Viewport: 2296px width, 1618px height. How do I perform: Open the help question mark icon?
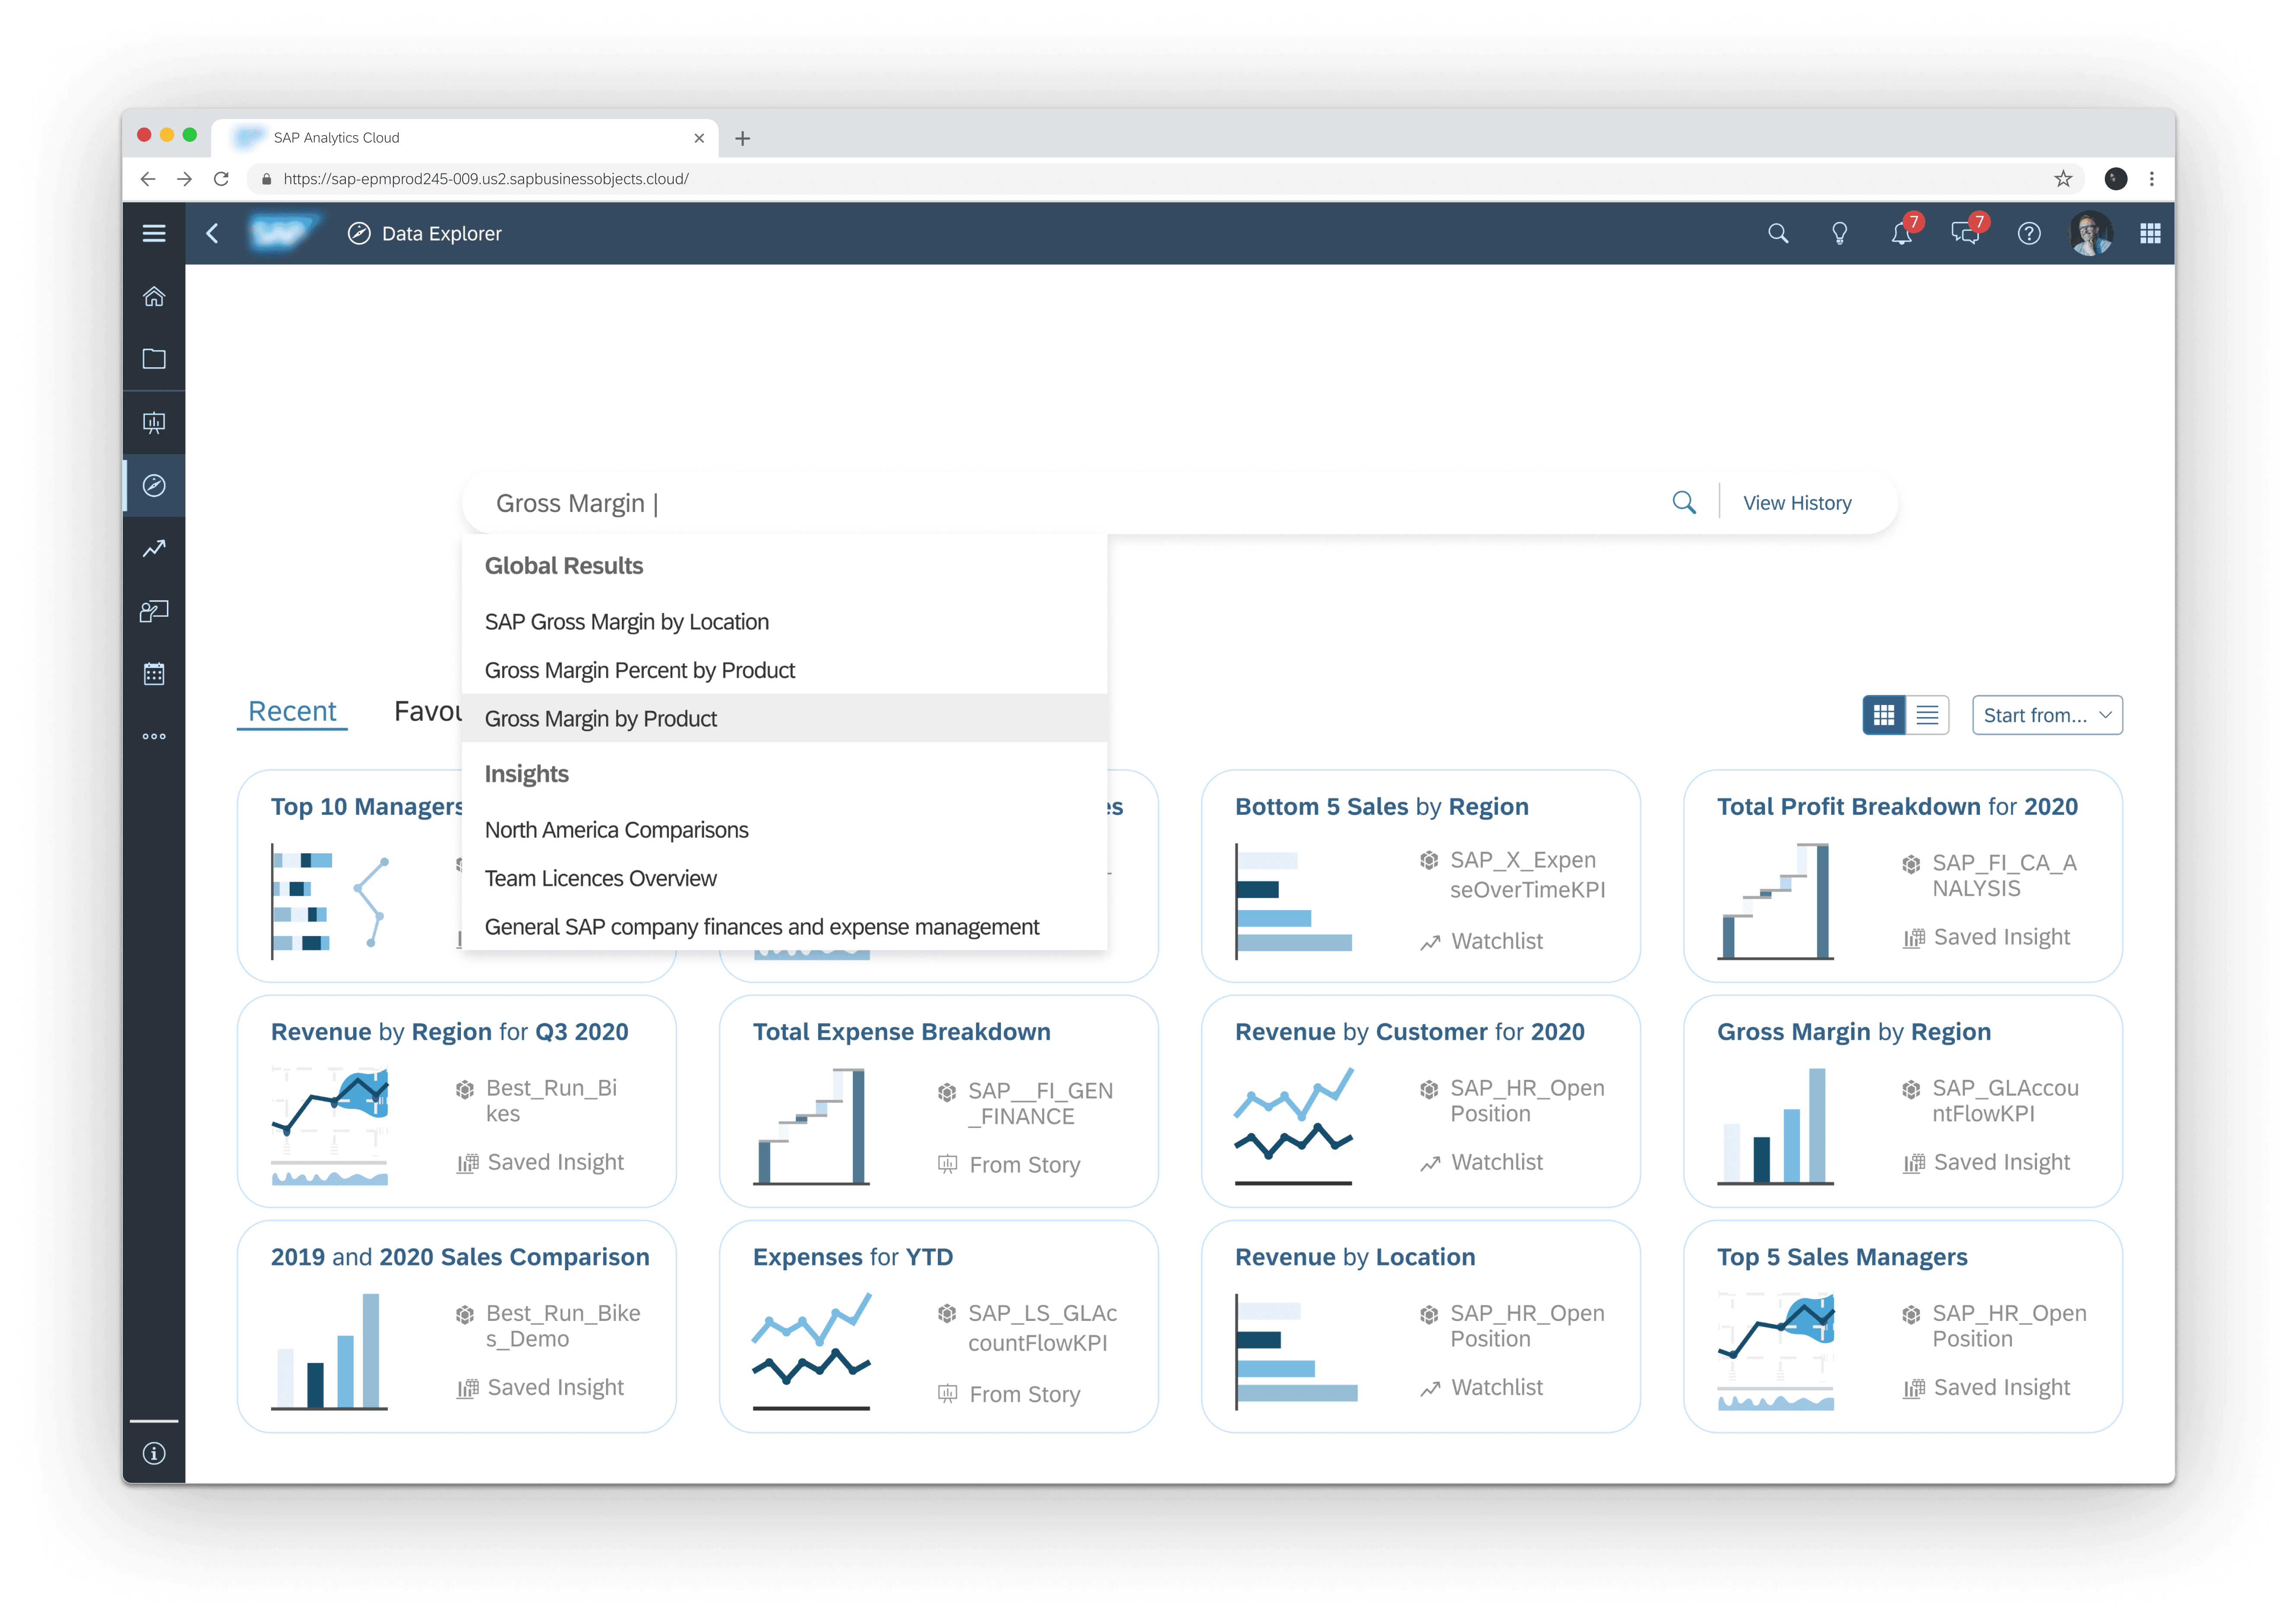[x=2029, y=233]
